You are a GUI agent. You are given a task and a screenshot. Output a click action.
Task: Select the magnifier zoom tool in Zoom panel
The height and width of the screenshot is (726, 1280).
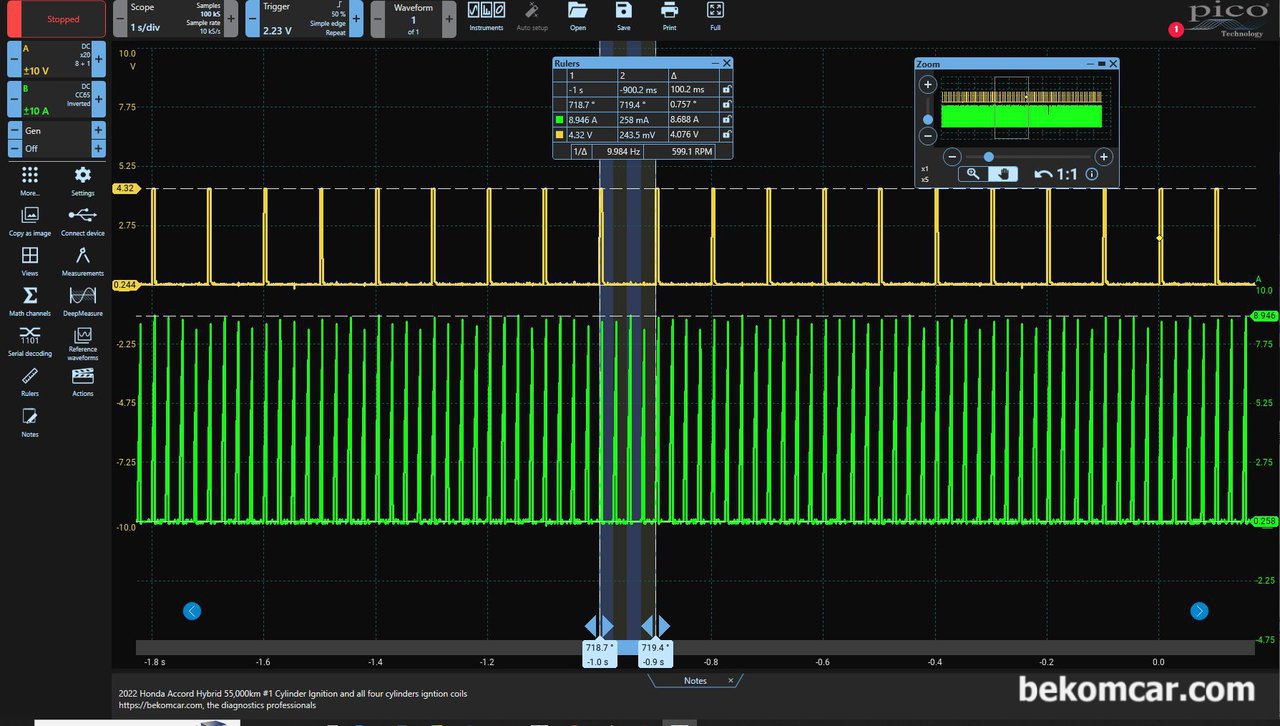973,174
